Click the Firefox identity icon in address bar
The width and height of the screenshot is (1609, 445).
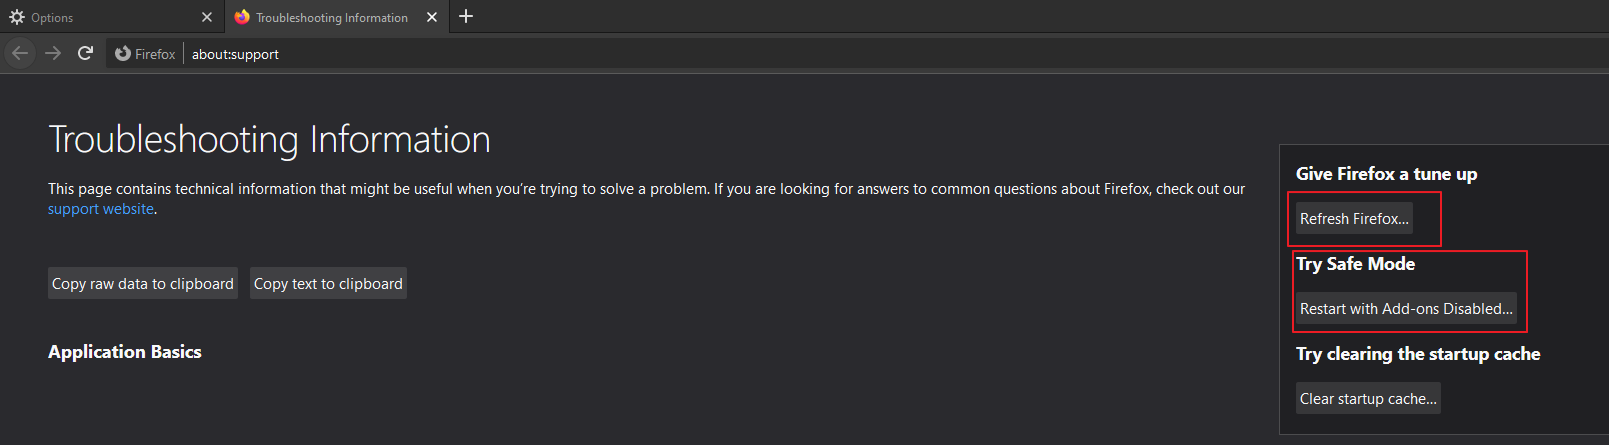pyautogui.click(x=123, y=54)
